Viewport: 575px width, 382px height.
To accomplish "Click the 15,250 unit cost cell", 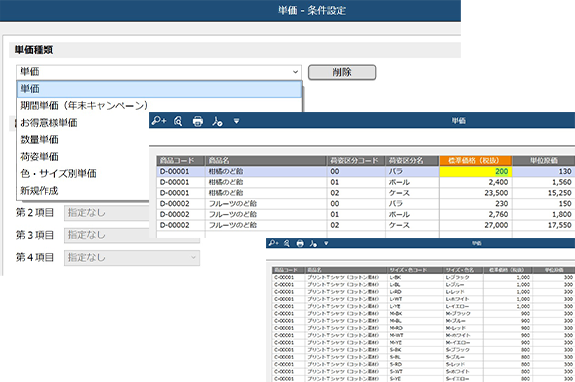I will [x=543, y=193].
